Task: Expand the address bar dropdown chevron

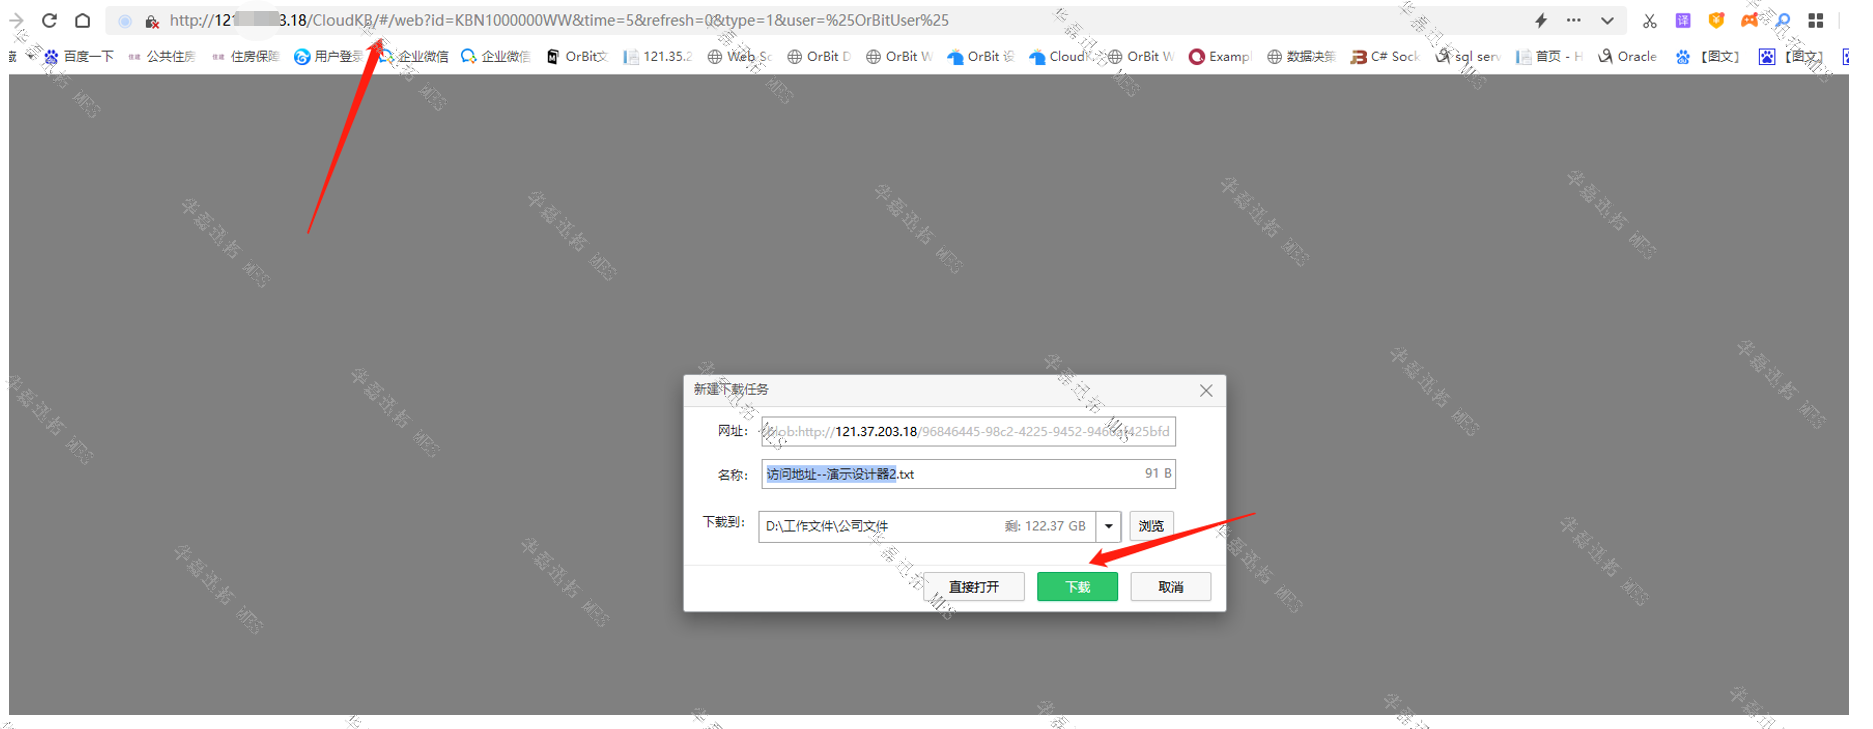Action: coord(1607,21)
